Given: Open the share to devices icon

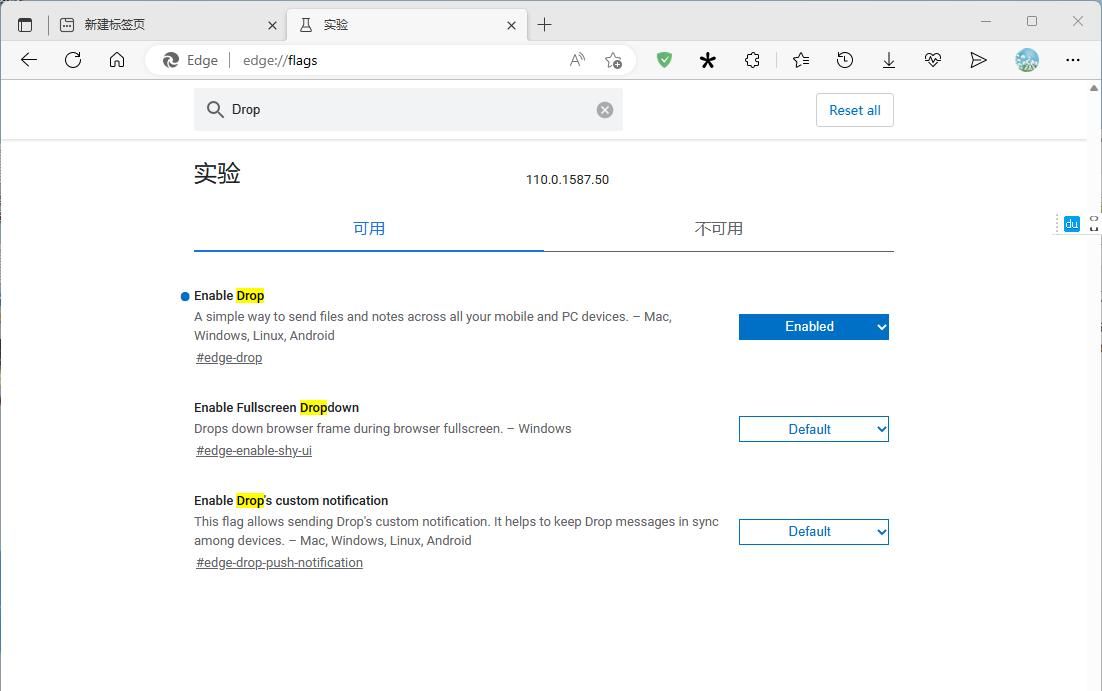Looking at the screenshot, I should (978, 60).
